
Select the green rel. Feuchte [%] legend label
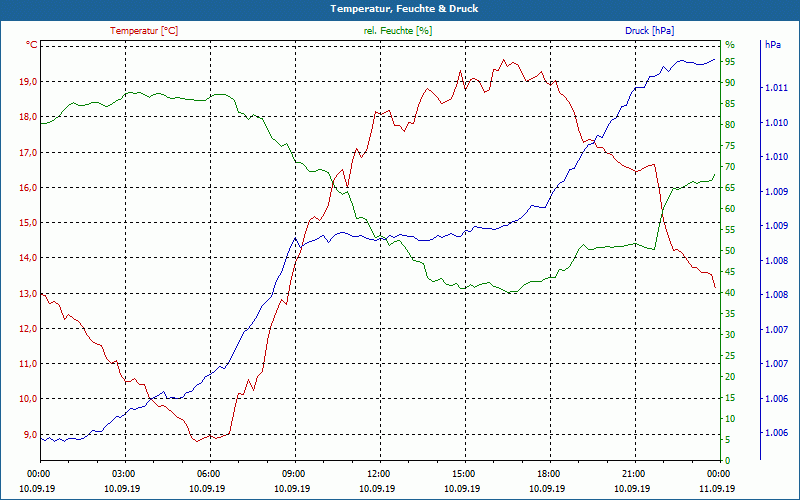[x=398, y=31]
